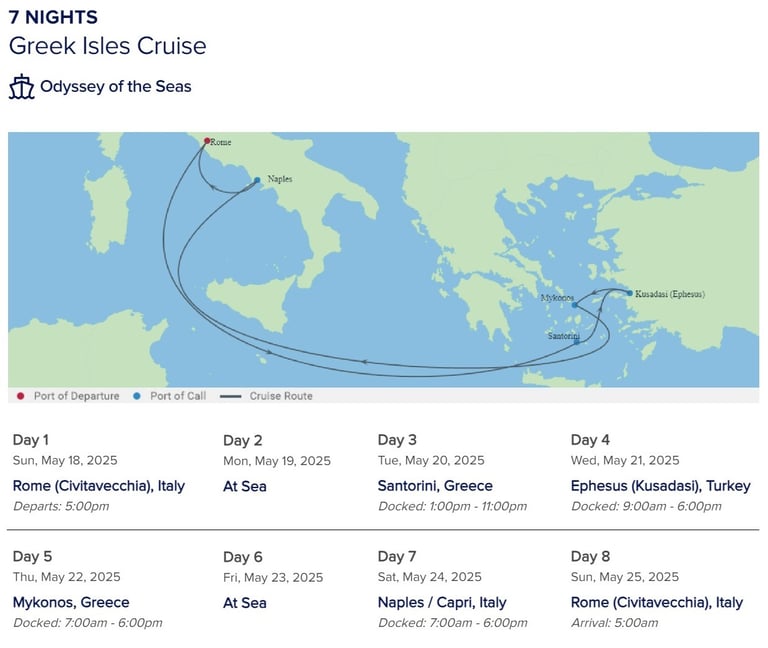Screen dimensions: 768x648
Task: Open Ephesus (Kusadasi), Turkey port details
Action: pos(660,486)
